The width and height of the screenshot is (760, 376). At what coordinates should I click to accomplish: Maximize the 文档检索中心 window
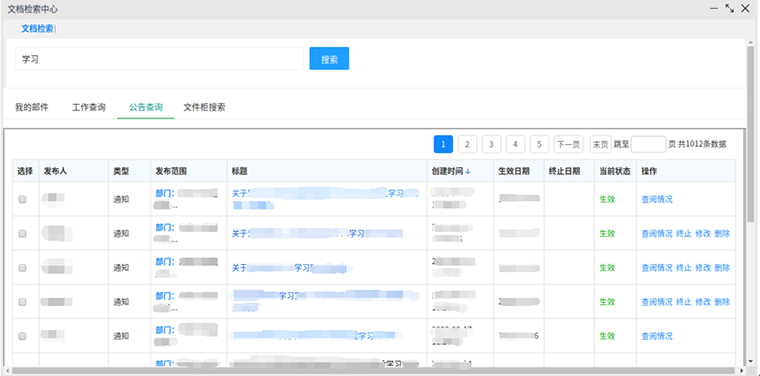pyautogui.click(x=729, y=8)
